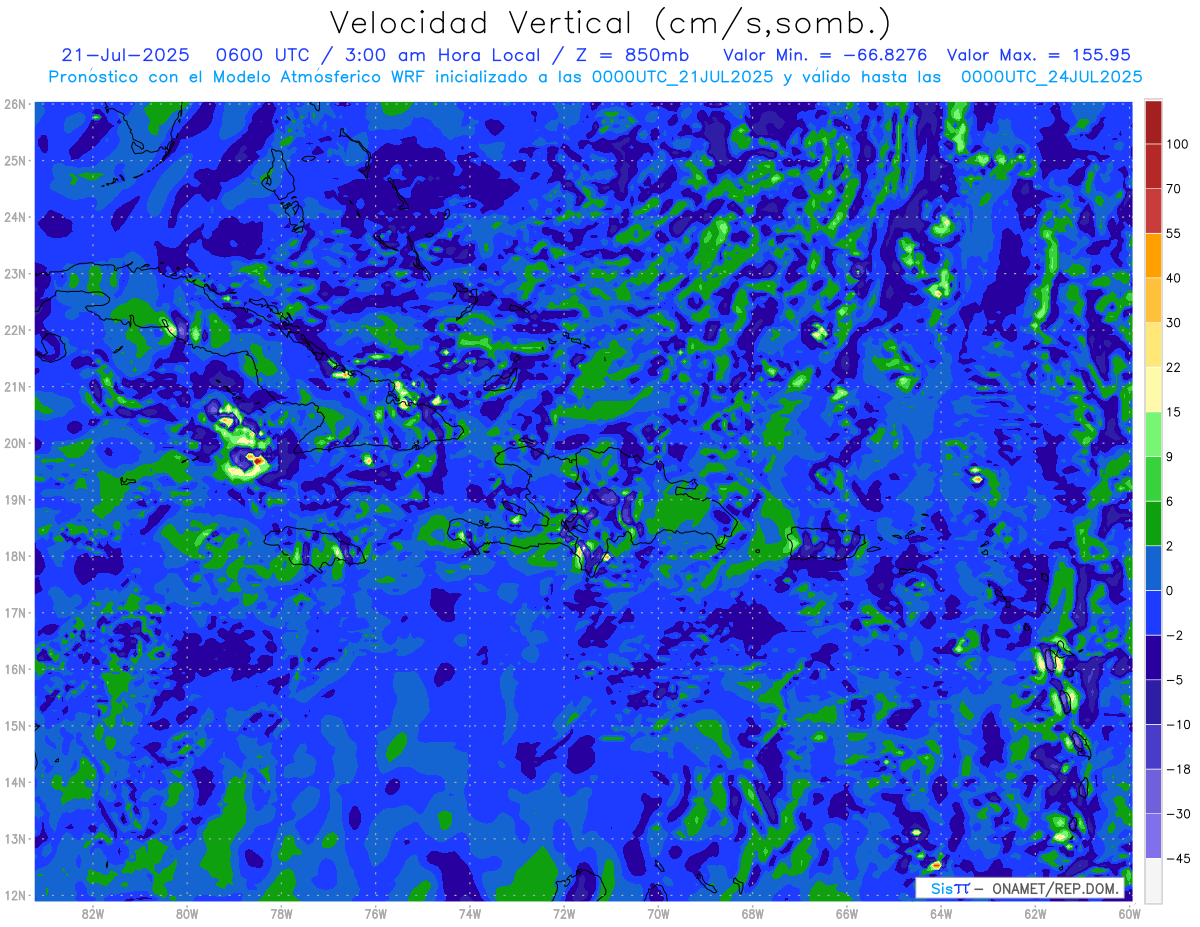Pick the pale yellow swatch between 15 and 22
The image size is (1200, 927).
(1153, 389)
